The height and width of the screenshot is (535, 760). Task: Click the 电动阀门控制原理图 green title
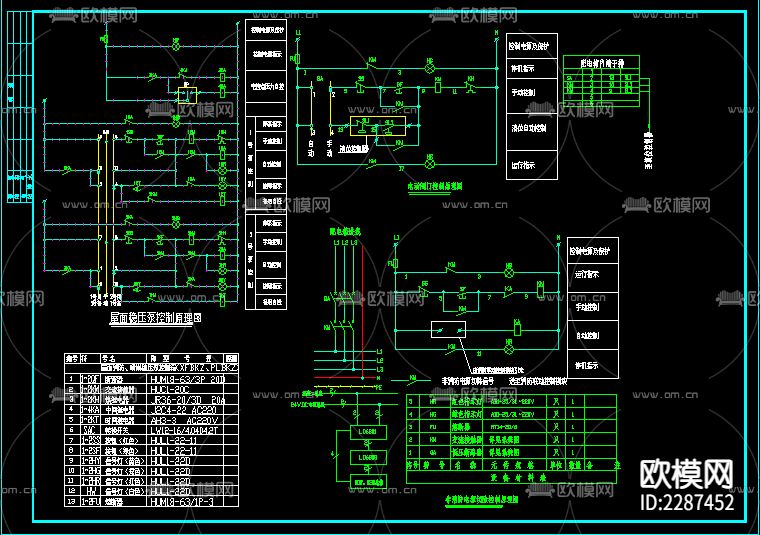click(433, 186)
